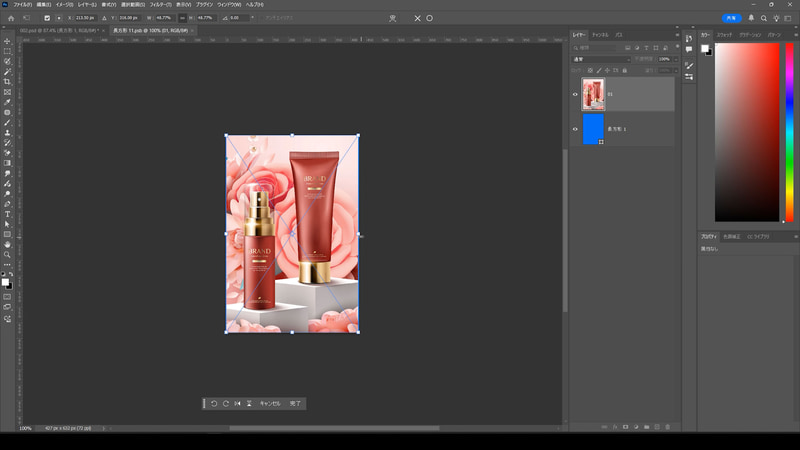Select the Eraser tool
The image size is (800, 450).
click(x=7, y=153)
